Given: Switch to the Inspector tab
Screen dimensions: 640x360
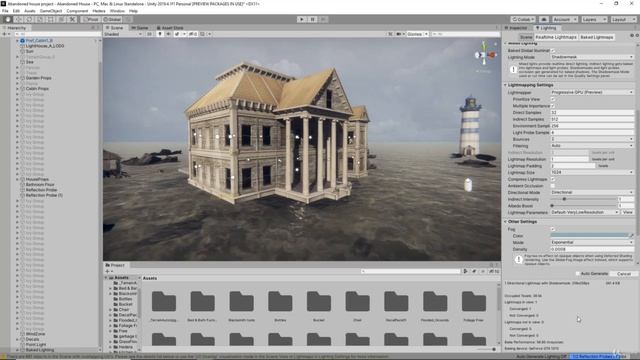Looking at the screenshot, I should (516, 28).
